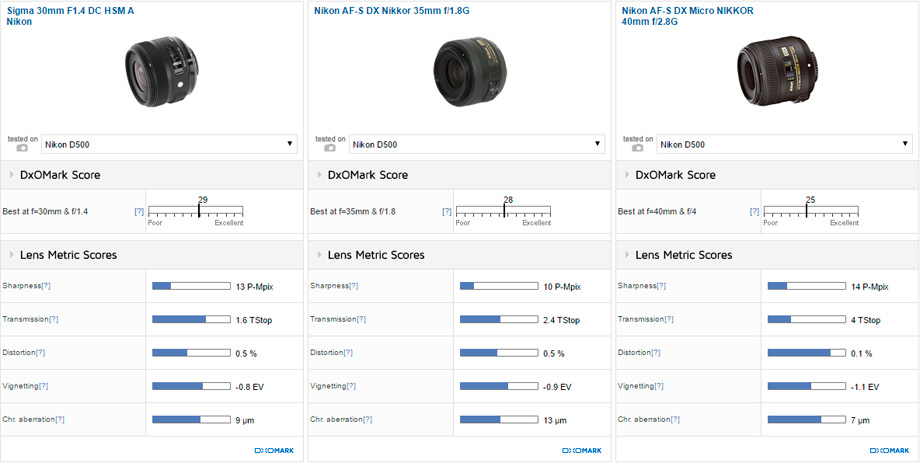Click the 1.6 TStop transmission bar

(x=191, y=319)
